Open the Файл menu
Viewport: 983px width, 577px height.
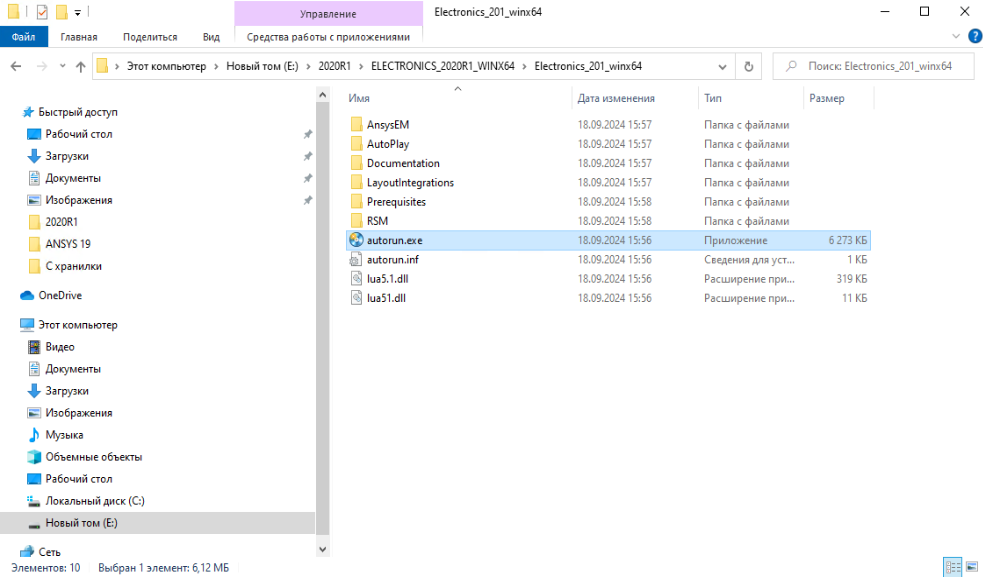[x=23, y=37]
